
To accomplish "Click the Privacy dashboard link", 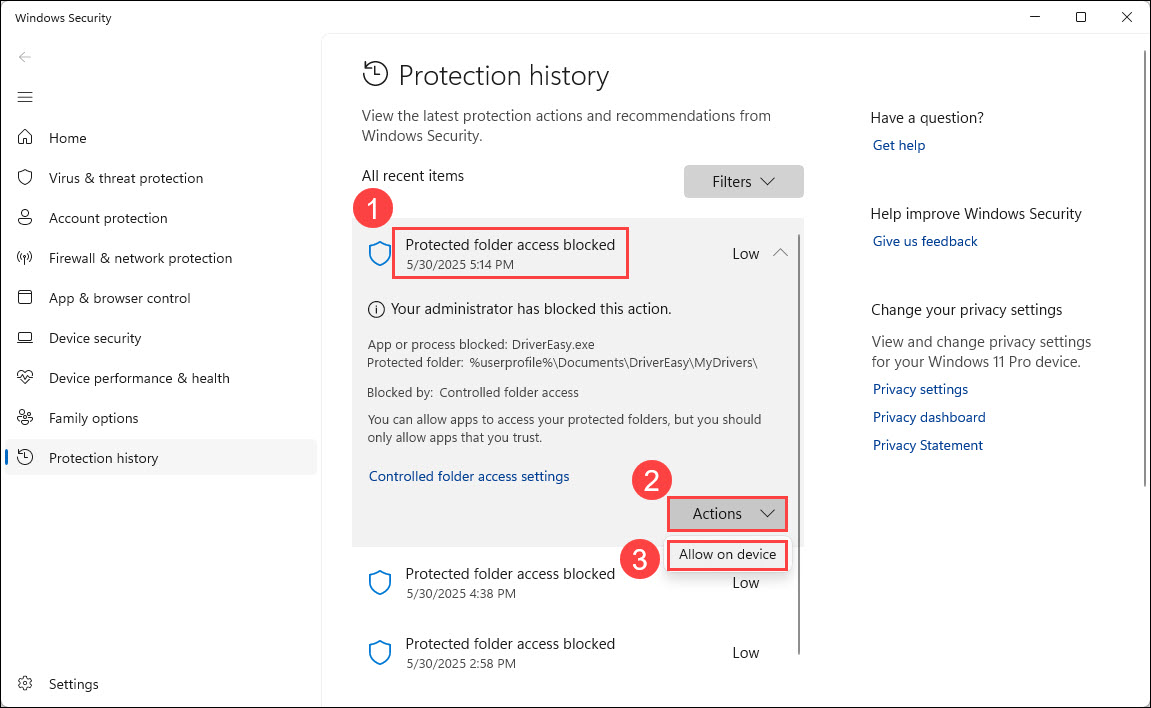I will click(x=929, y=418).
